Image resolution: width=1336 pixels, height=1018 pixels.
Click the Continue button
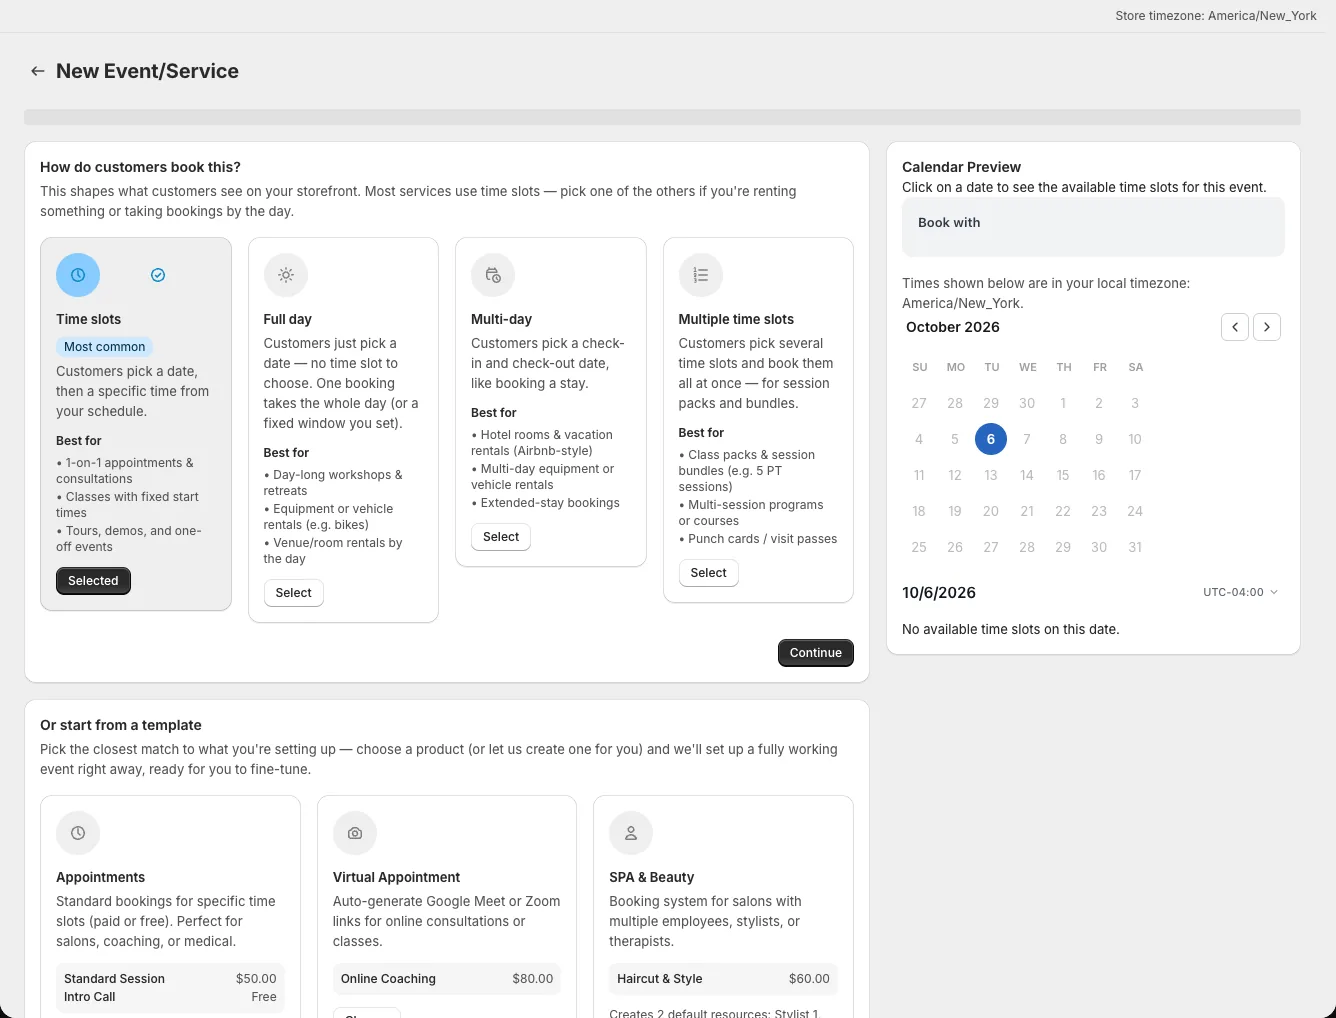(816, 653)
